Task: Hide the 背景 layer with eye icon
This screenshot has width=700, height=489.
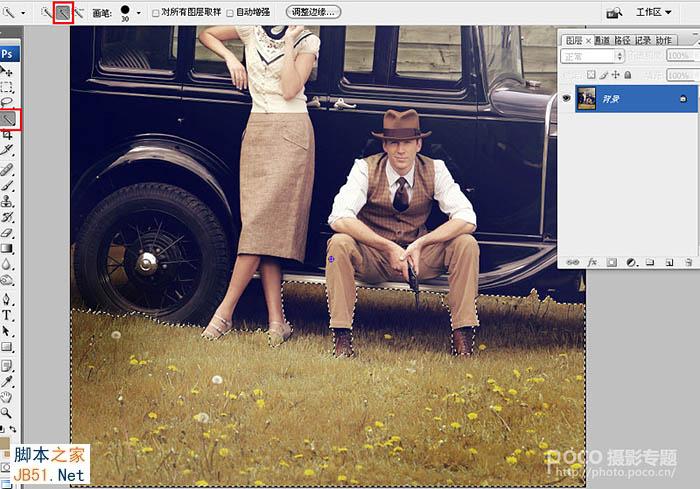Action: [x=567, y=98]
